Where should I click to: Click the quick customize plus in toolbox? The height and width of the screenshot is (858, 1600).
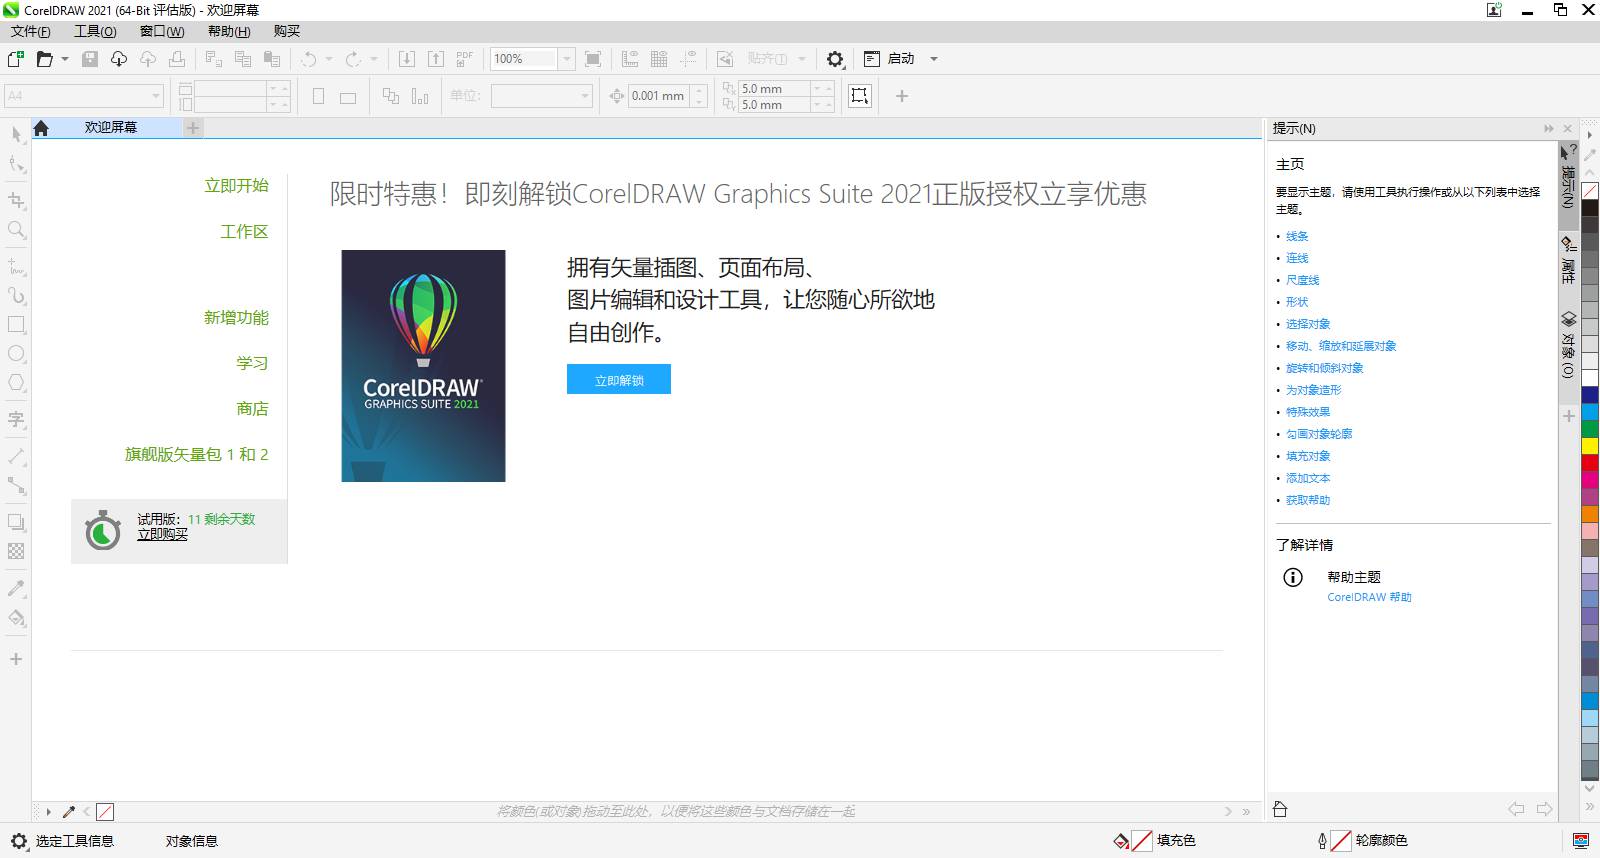pyautogui.click(x=16, y=659)
